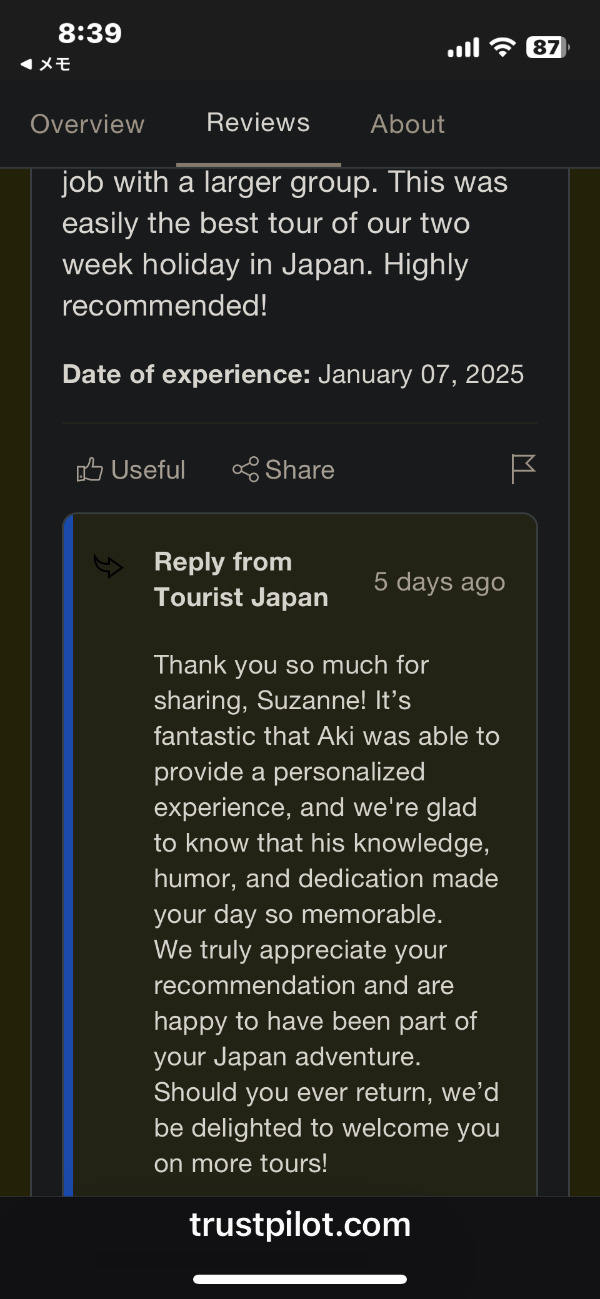Tap the "Reply from Tourist Japan" heading
Viewport: 600px width, 1299px height.
(241, 580)
